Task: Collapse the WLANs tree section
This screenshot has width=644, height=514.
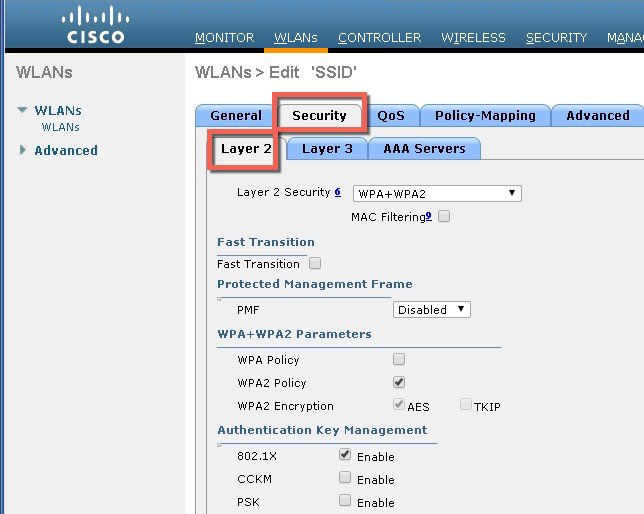Action: coord(22,111)
